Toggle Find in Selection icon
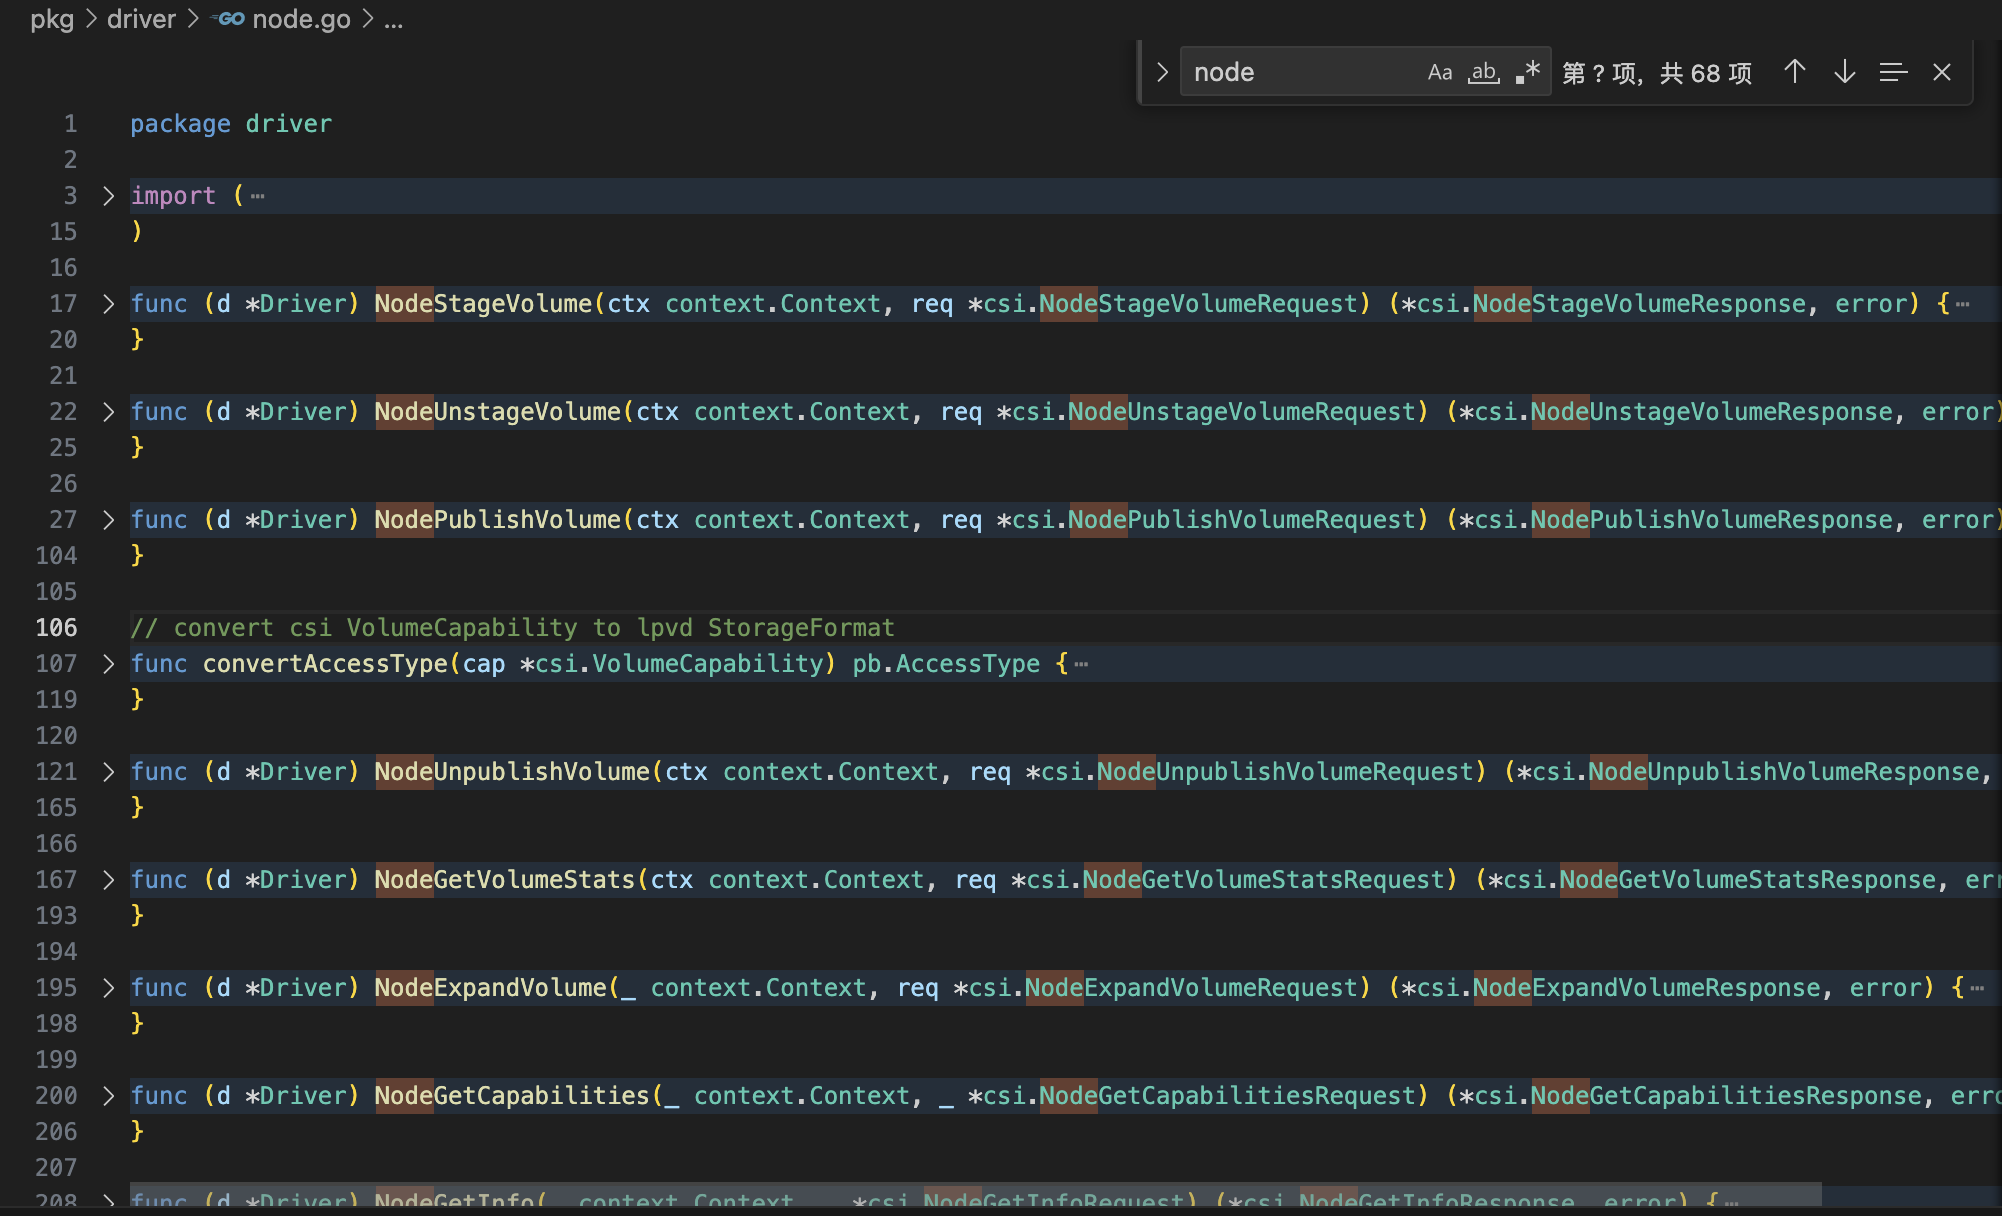 pos(1893,72)
